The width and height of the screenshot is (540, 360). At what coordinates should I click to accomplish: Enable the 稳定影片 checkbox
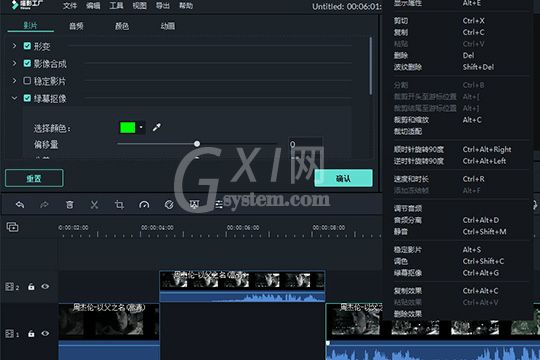coord(27,81)
